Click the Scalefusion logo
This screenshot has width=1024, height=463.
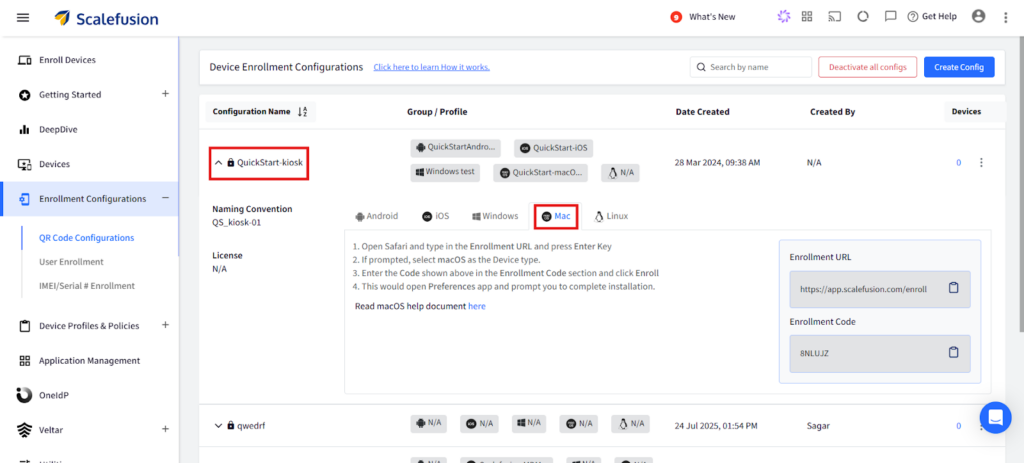[106, 18]
